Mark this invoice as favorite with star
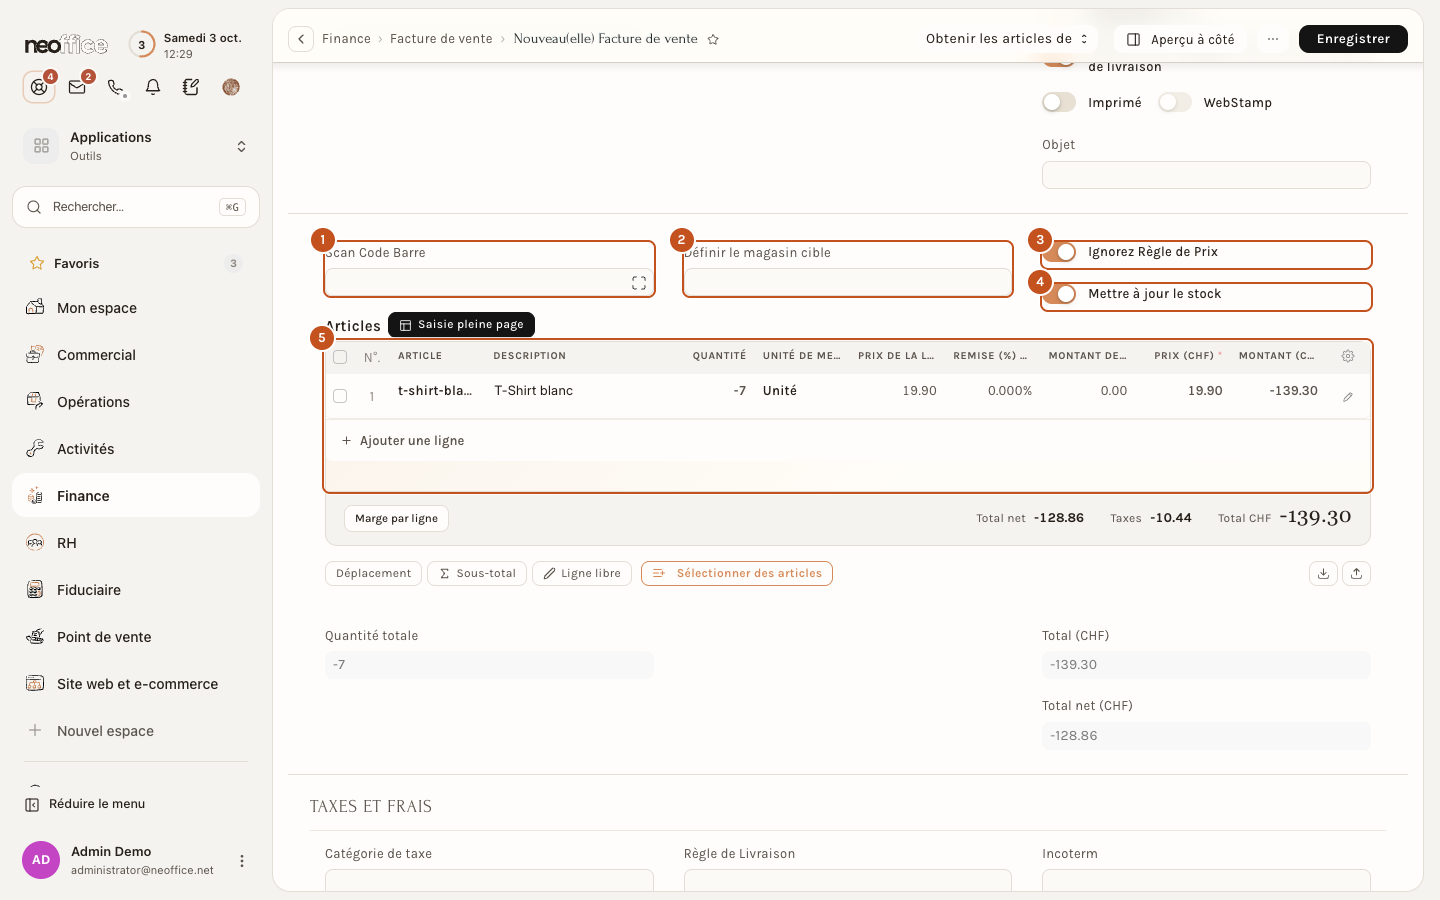Screen dimensions: 1440x900 [x=713, y=39]
